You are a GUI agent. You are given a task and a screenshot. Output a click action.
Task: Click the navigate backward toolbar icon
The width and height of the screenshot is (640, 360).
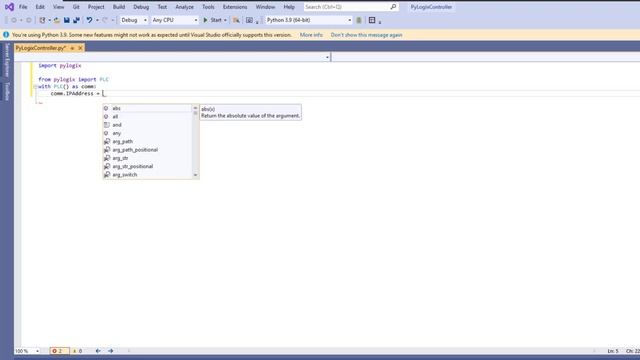(14, 20)
